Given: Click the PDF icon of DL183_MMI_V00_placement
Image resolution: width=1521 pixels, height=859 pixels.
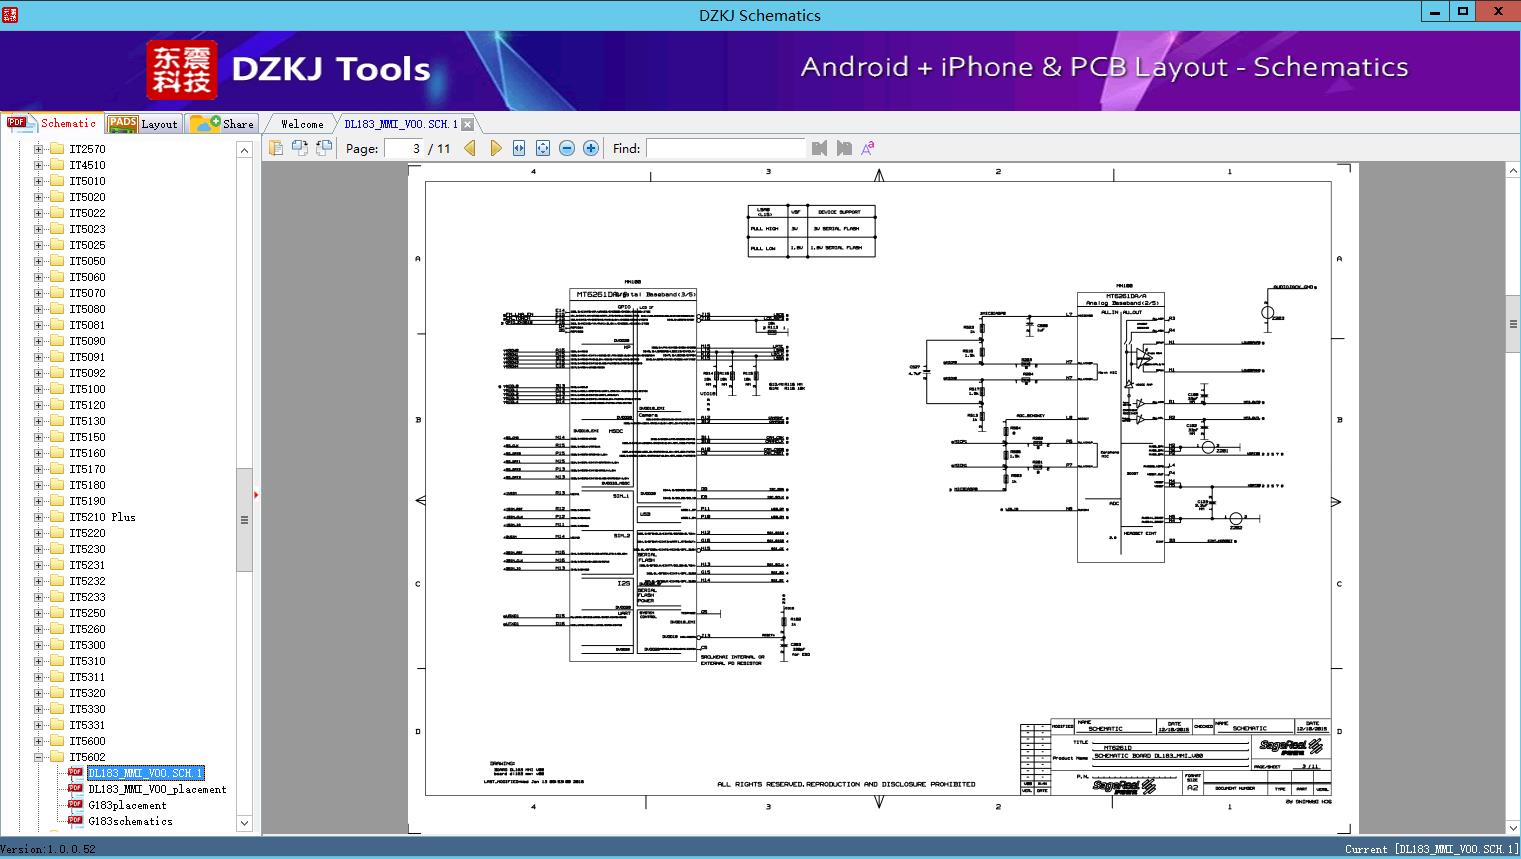Looking at the screenshot, I should point(75,789).
